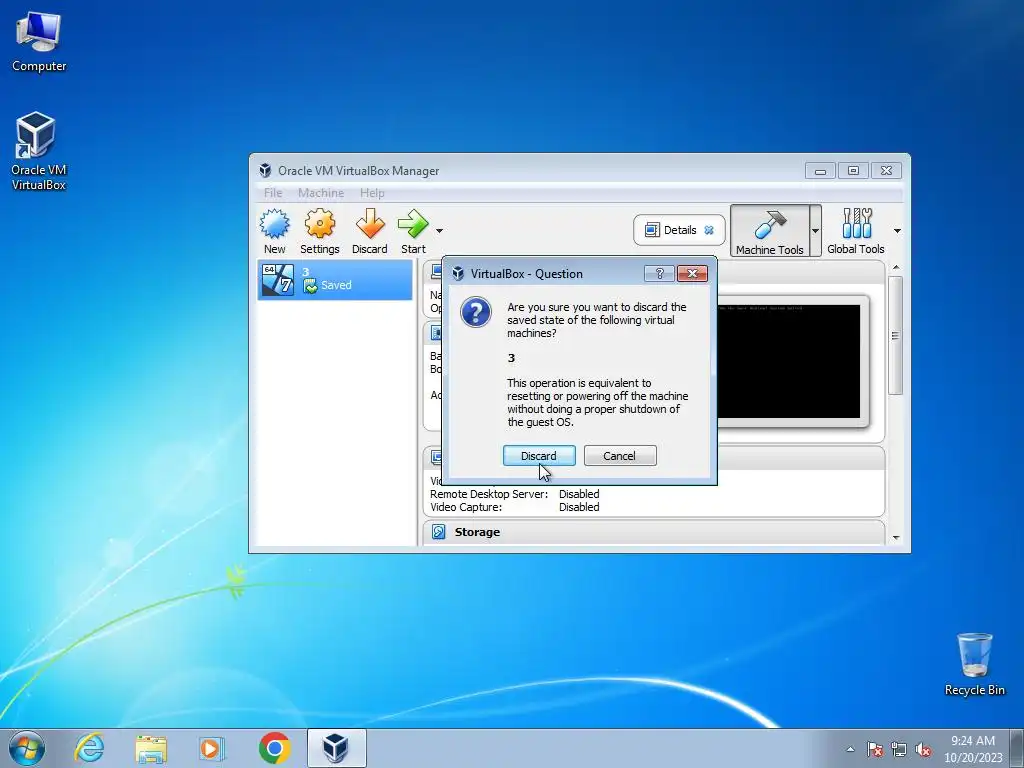Click the details pane vertical scrollbar handle
The height and width of the screenshot is (768, 1024).
point(895,335)
